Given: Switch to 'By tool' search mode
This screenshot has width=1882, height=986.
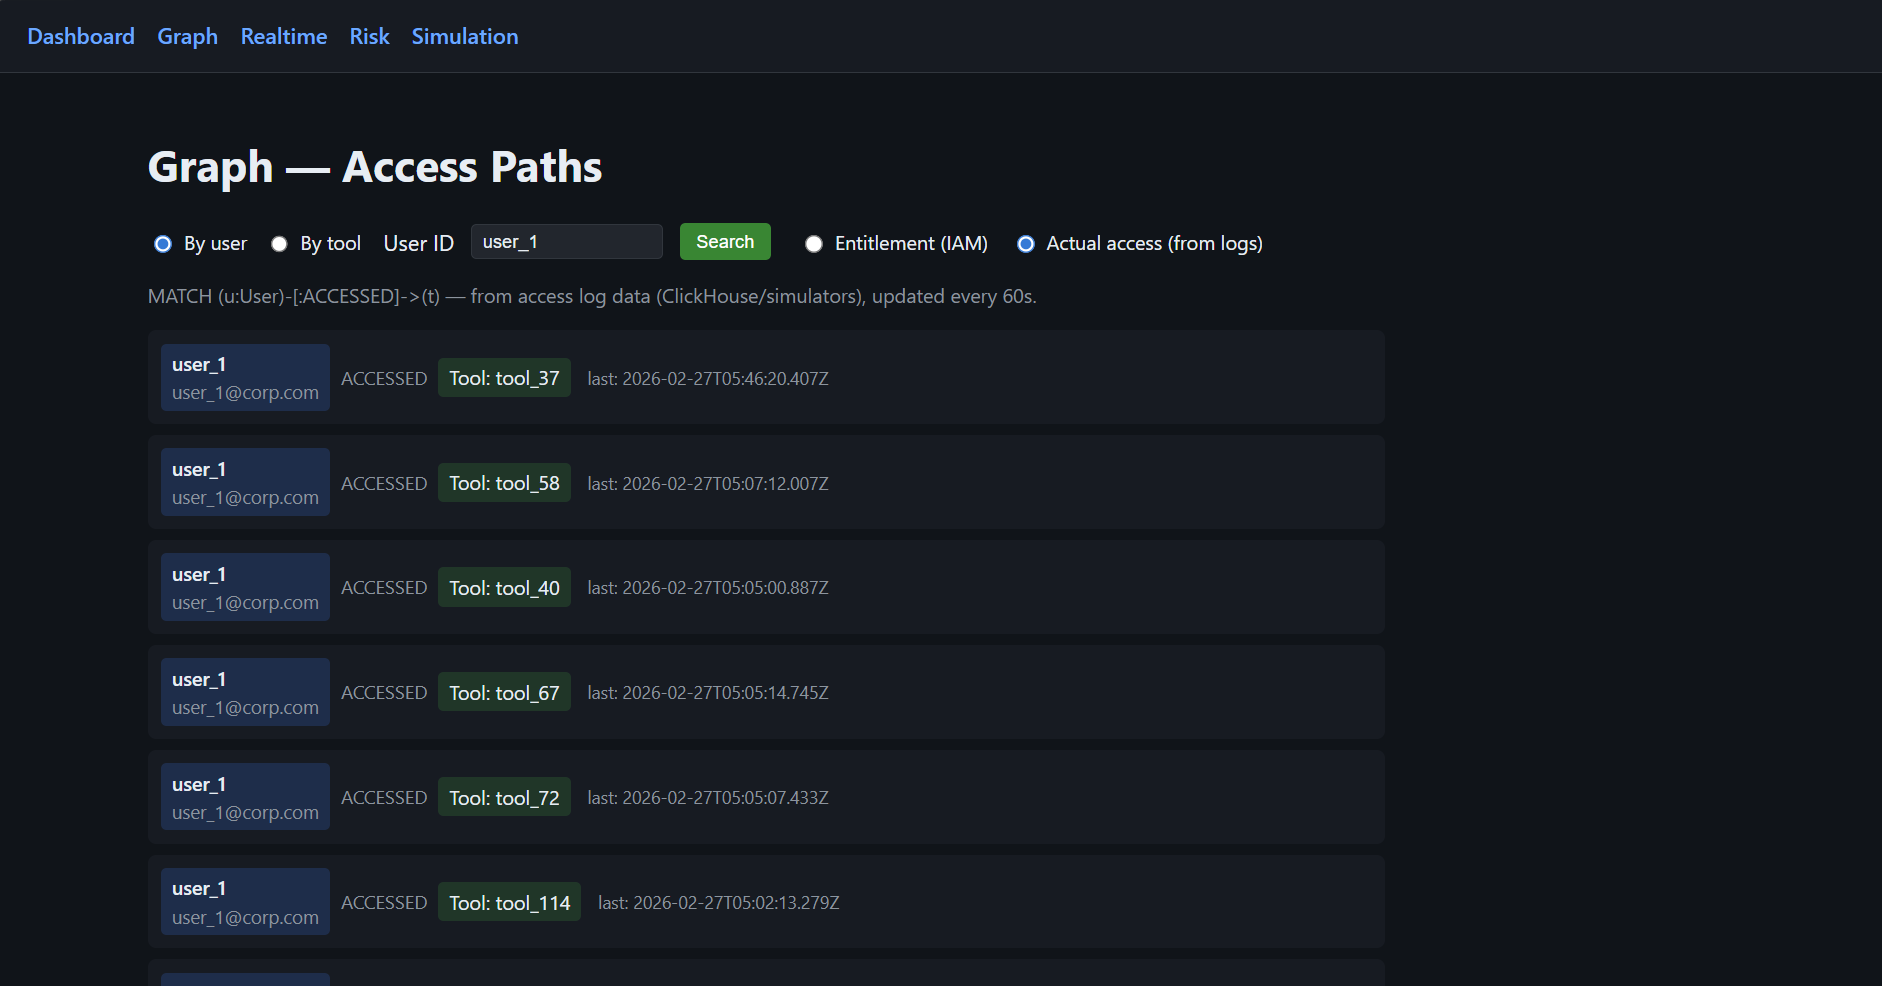Looking at the screenshot, I should point(278,243).
